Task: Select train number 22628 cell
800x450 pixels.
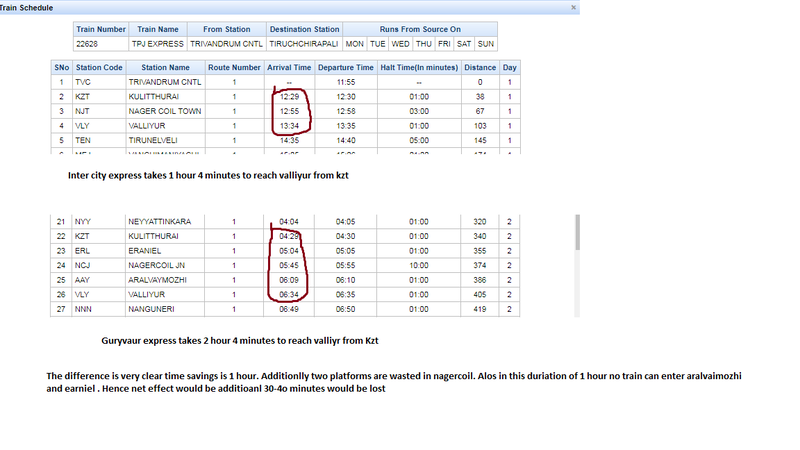Action: [100, 44]
